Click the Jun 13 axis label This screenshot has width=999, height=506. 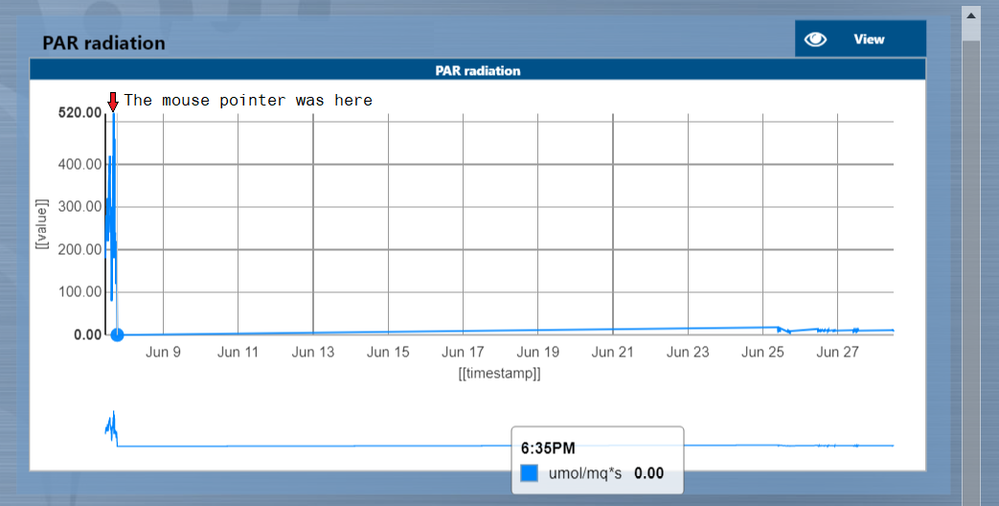[x=313, y=352]
